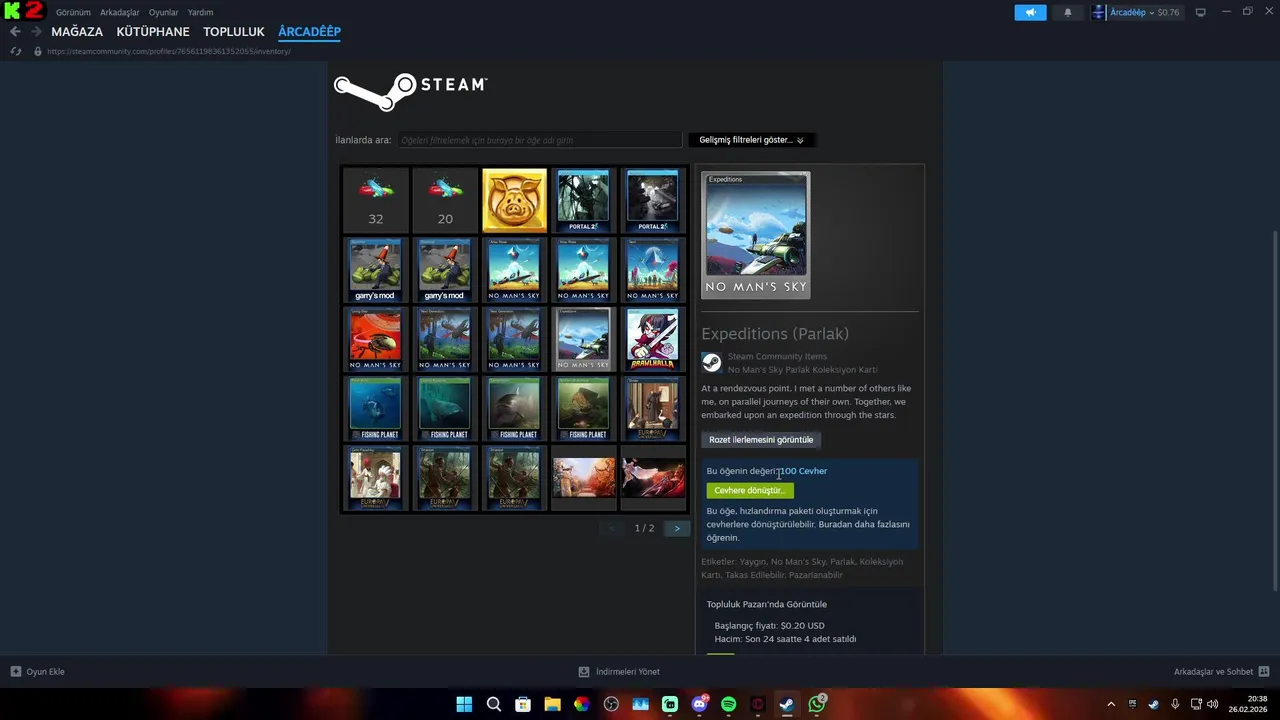The width and height of the screenshot is (1280, 720).
Task: Open File Explorer from the taskbar
Action: point(552,704)
